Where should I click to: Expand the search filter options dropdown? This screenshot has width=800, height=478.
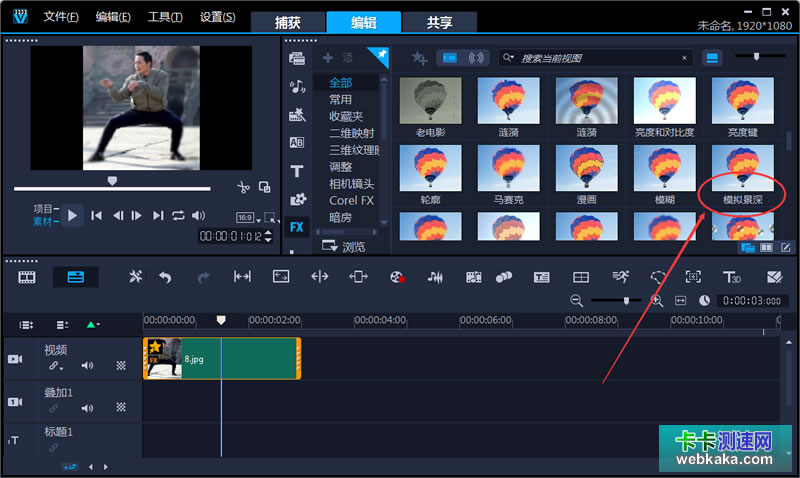coord(510,59)
